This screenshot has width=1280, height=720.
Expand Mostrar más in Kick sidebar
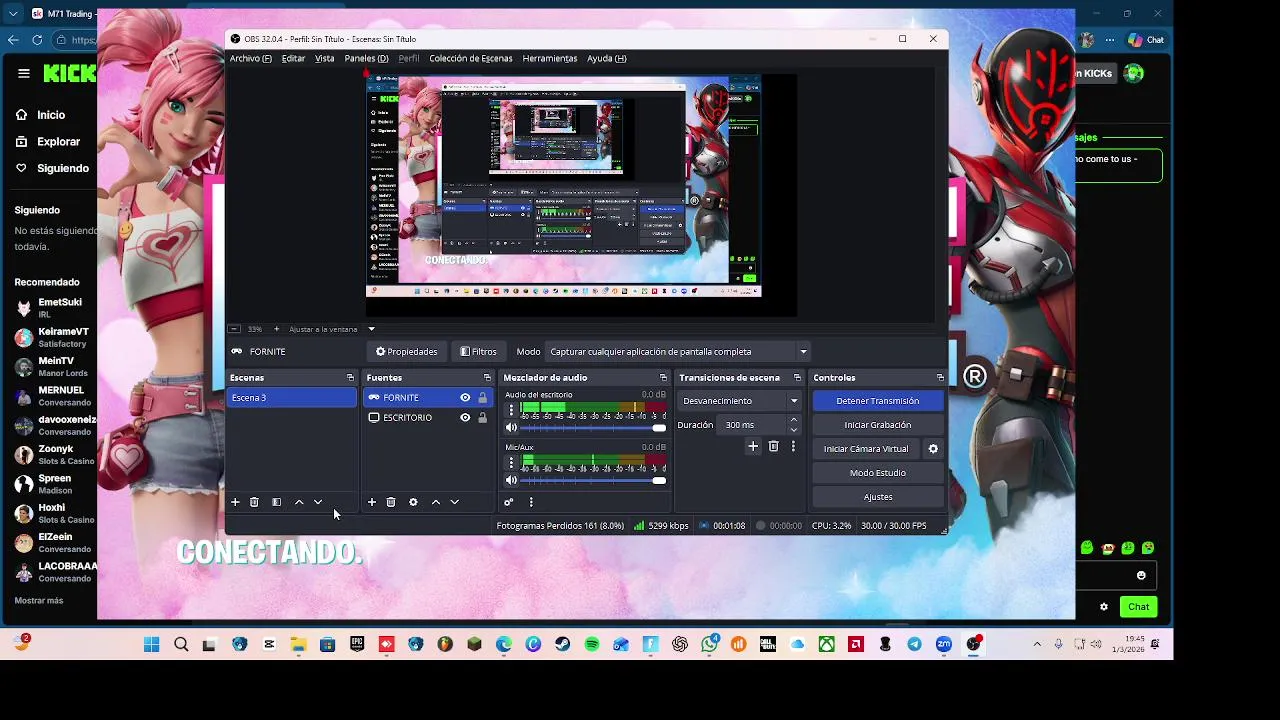coord(38,600)
